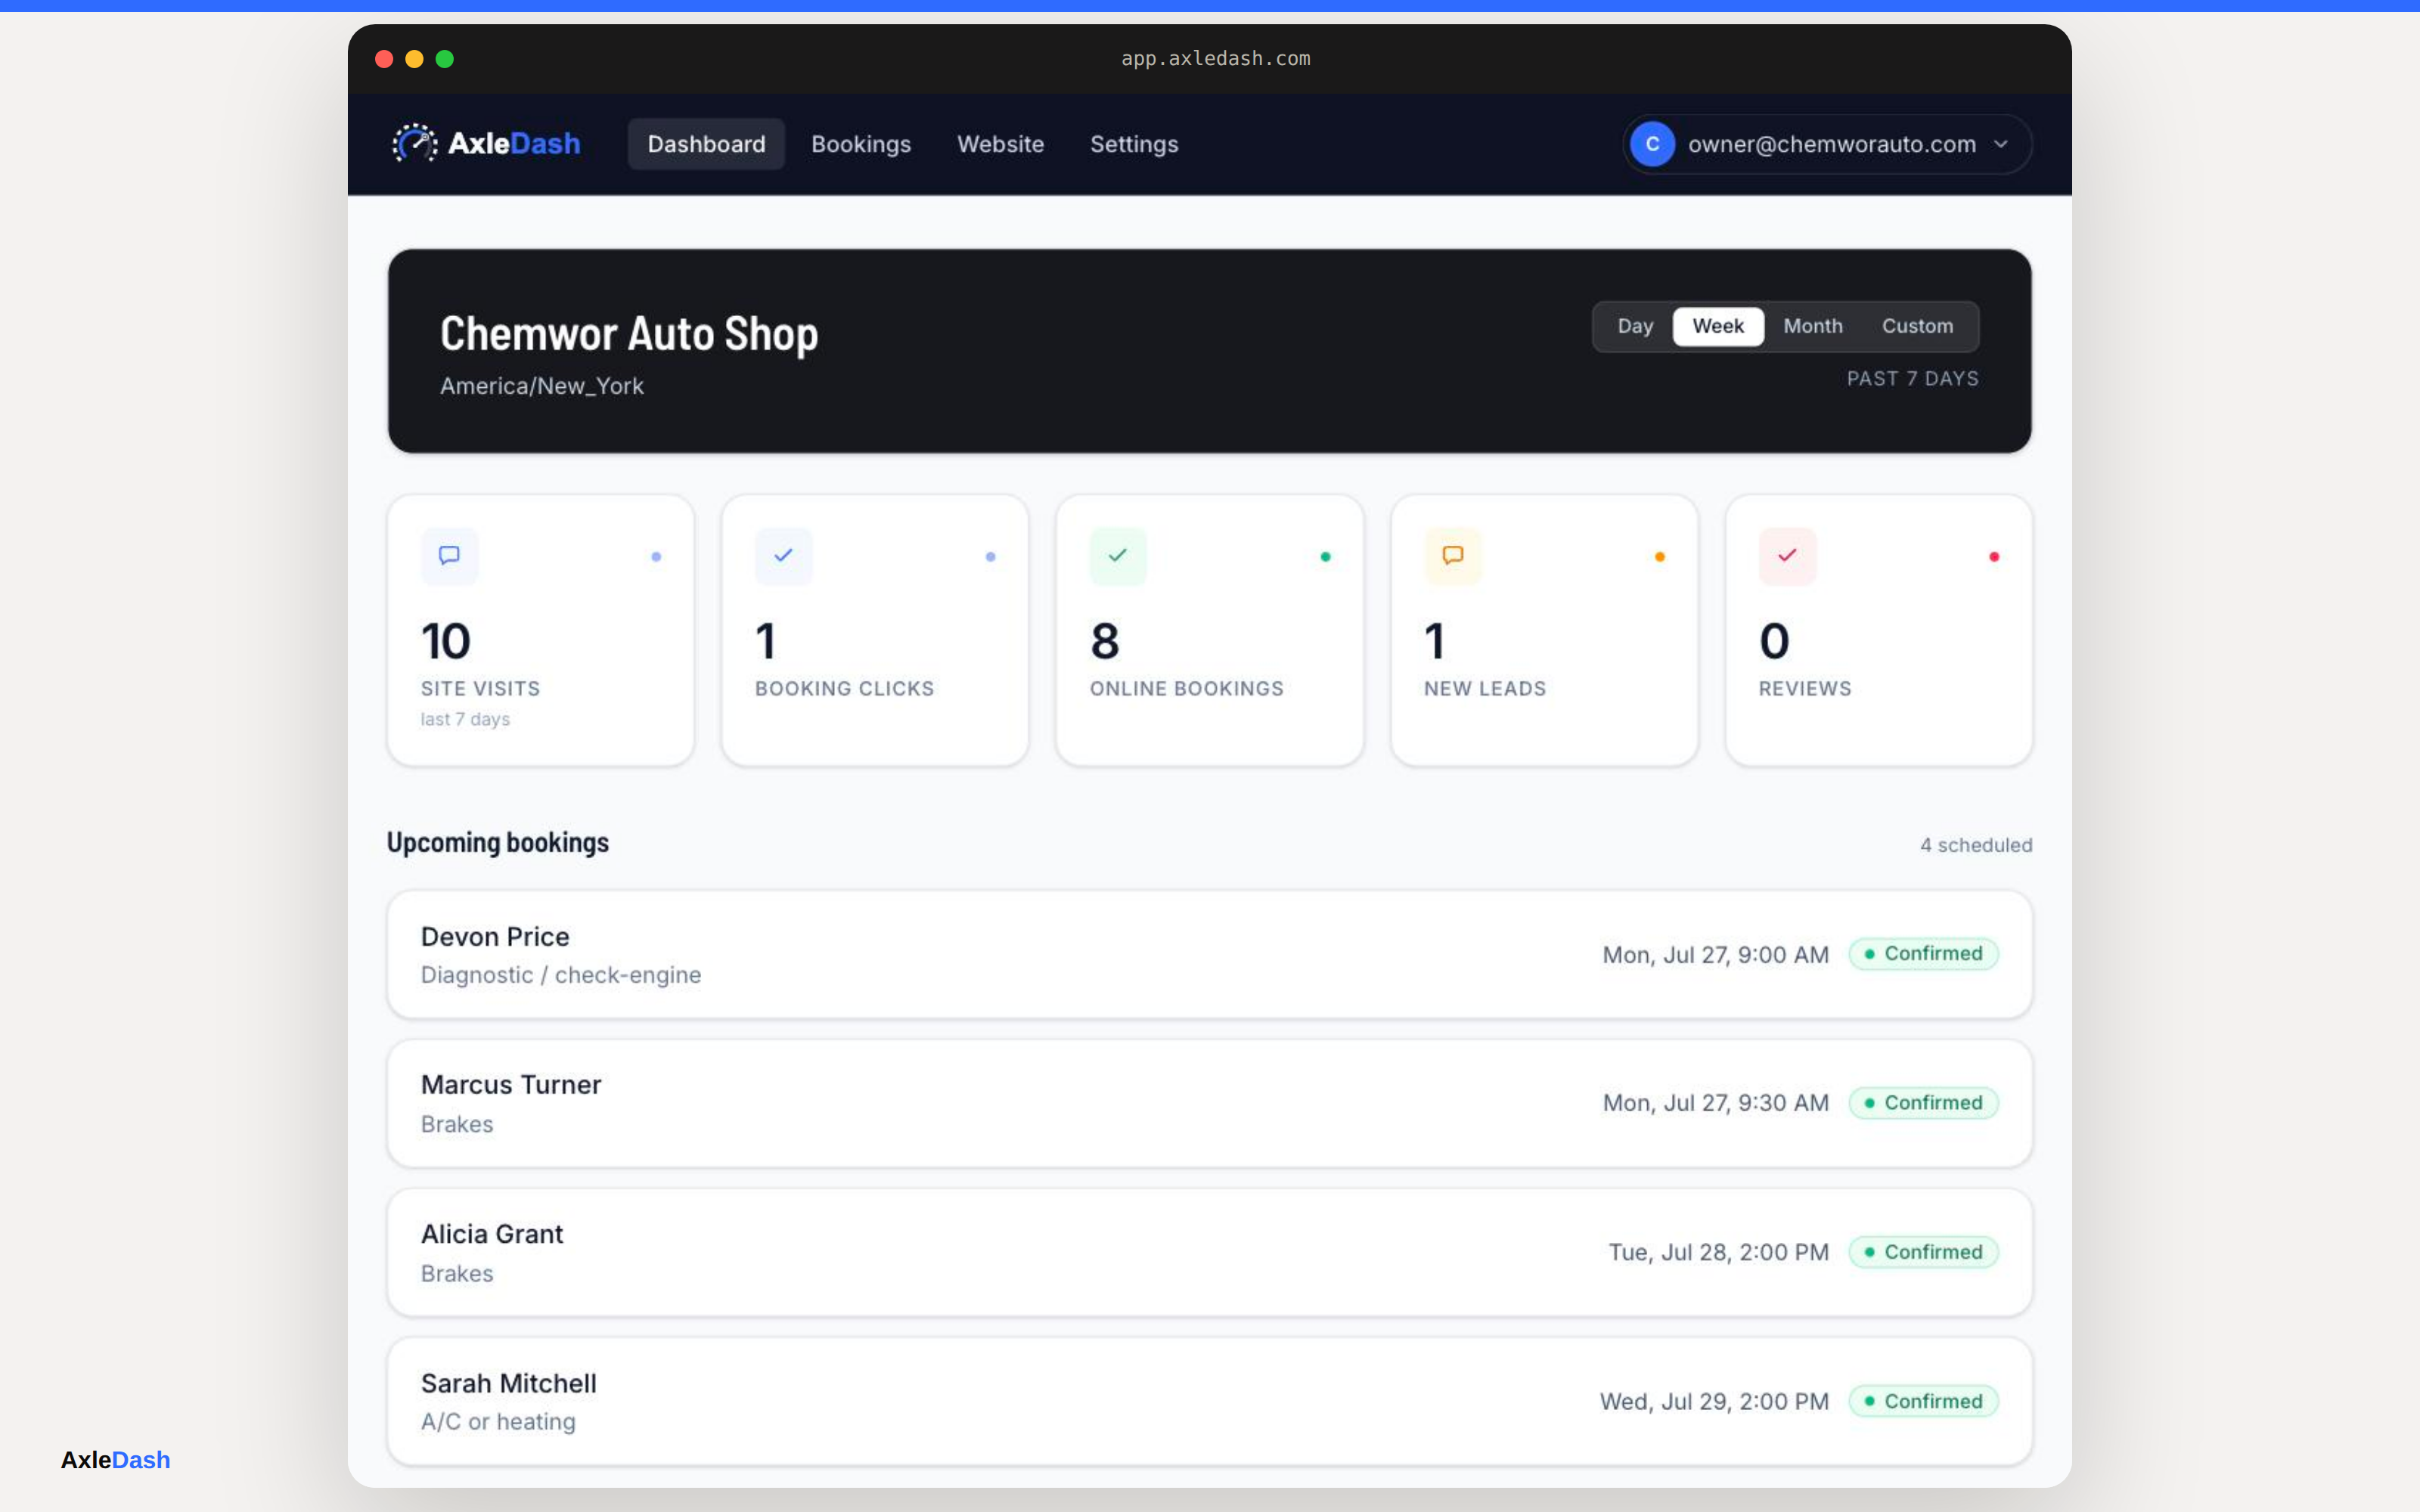Click the Online Bookings green check icon
2420x1512 pixels.
(1118, 555)
